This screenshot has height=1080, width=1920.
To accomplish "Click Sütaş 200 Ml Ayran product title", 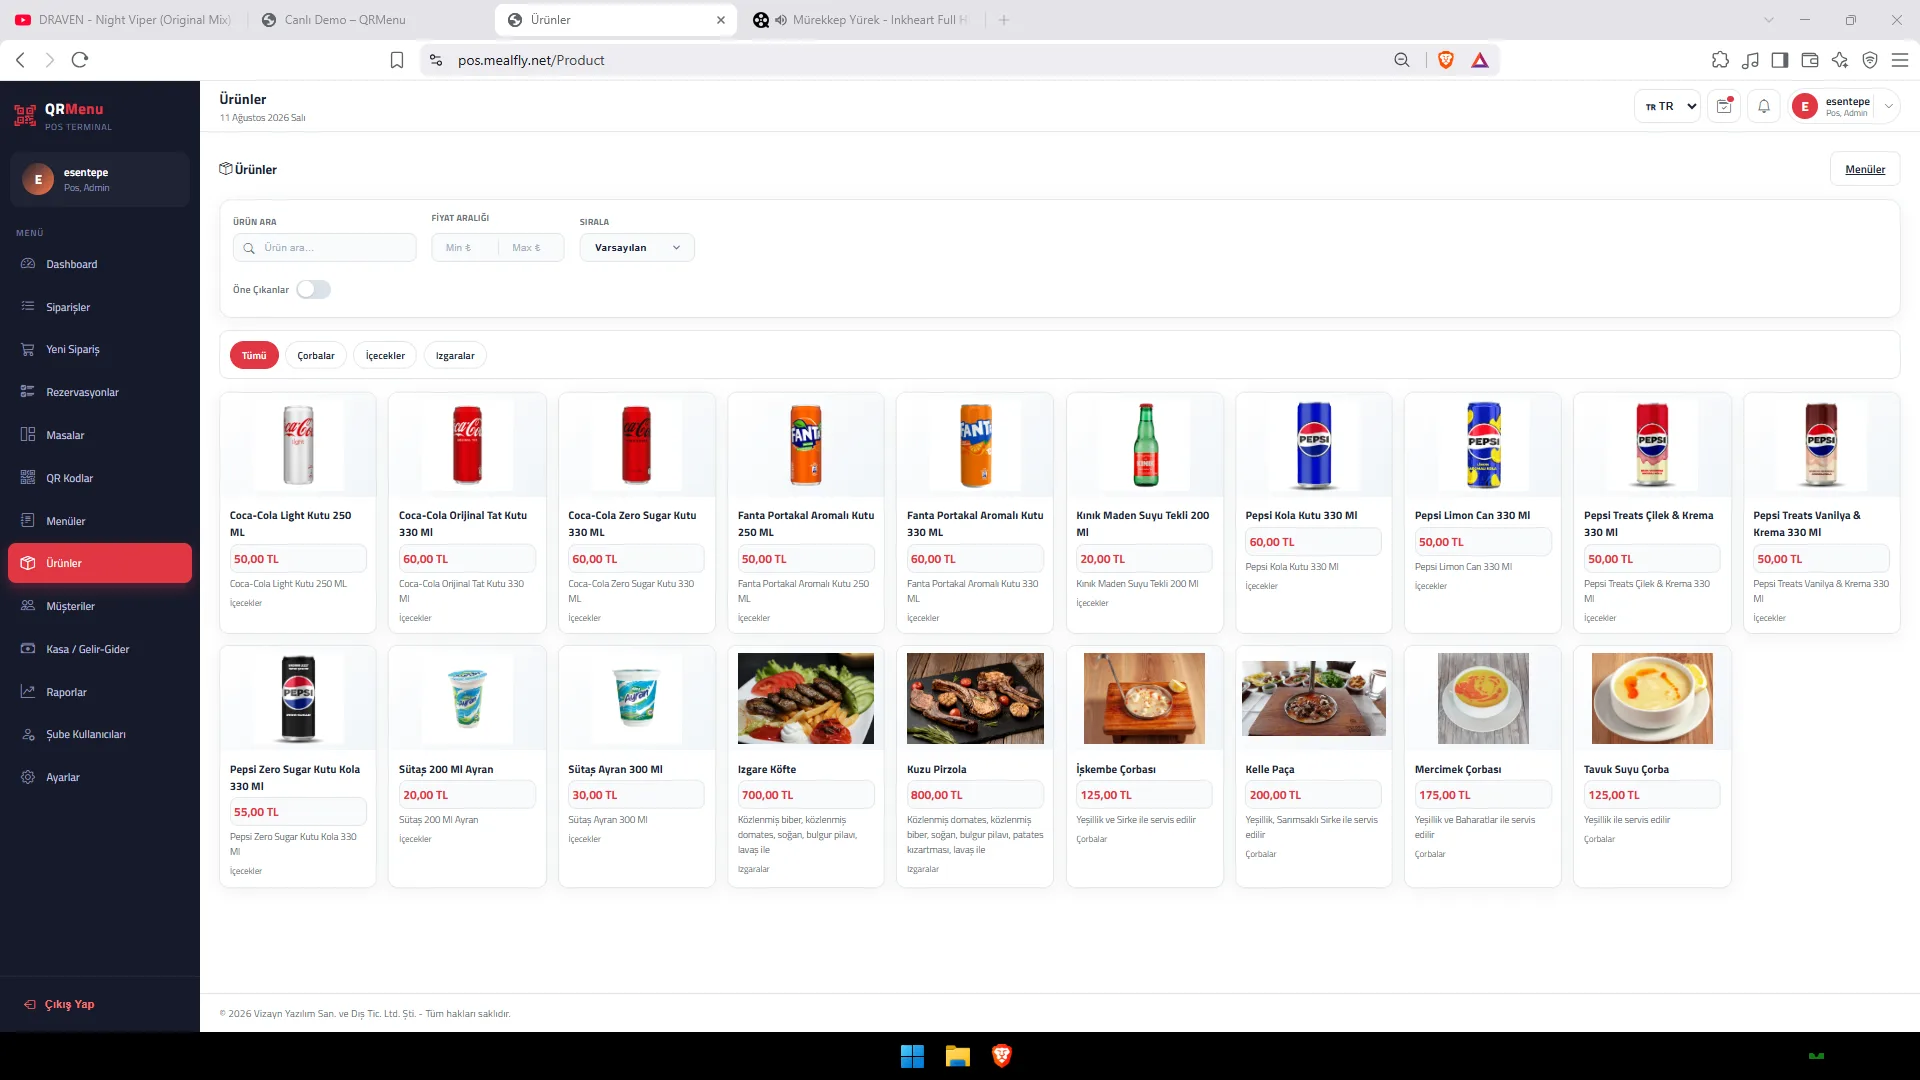I will click(446, 770).
